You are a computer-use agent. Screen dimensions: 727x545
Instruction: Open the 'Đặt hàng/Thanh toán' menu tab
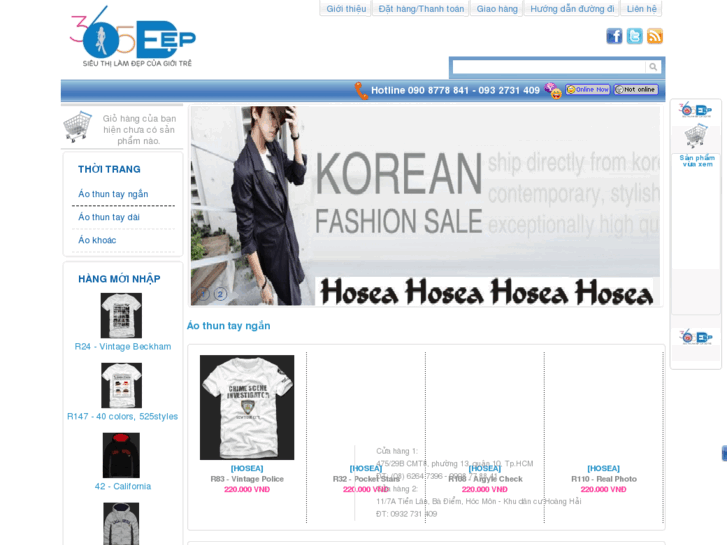[421, 9]
